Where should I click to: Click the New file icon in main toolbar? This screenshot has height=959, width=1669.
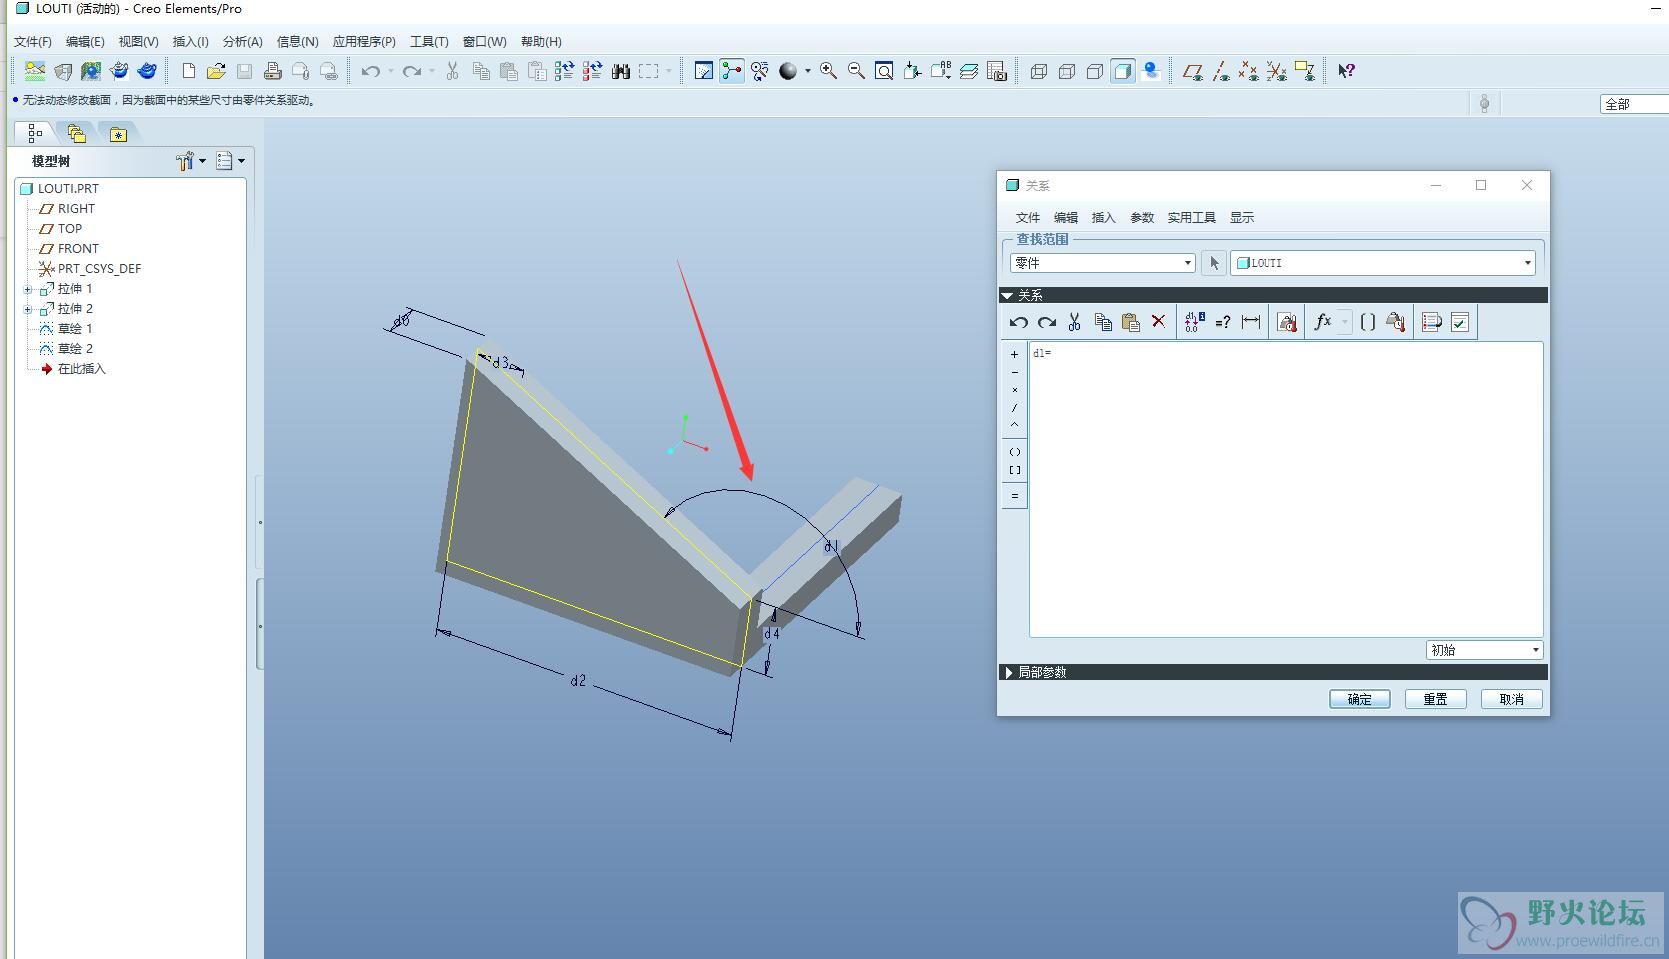tap(188, 71)
